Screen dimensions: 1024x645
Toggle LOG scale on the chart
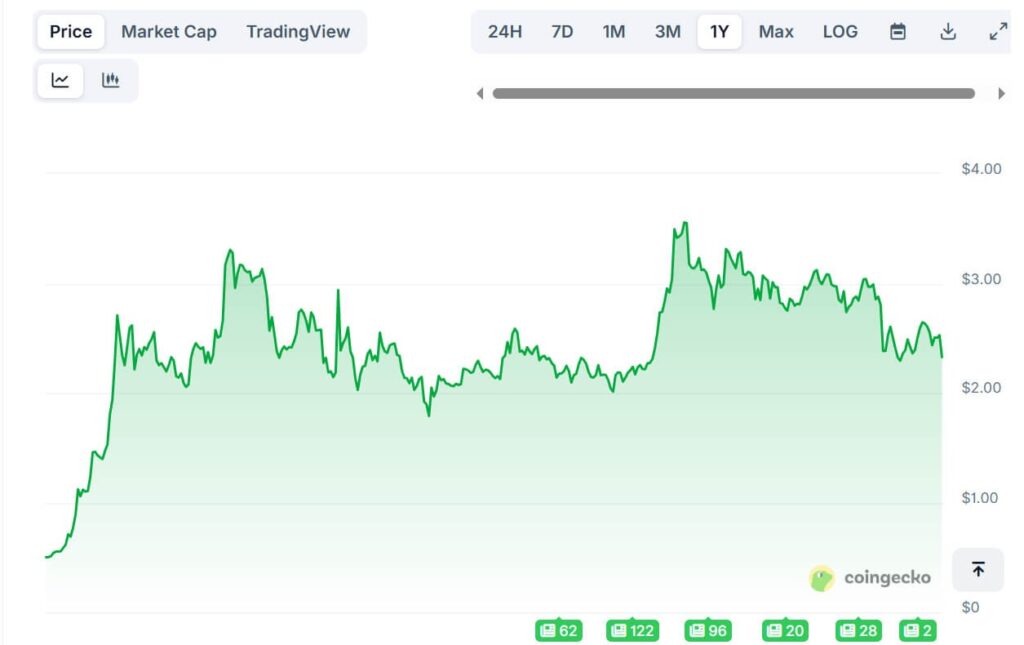click(840, 32)
